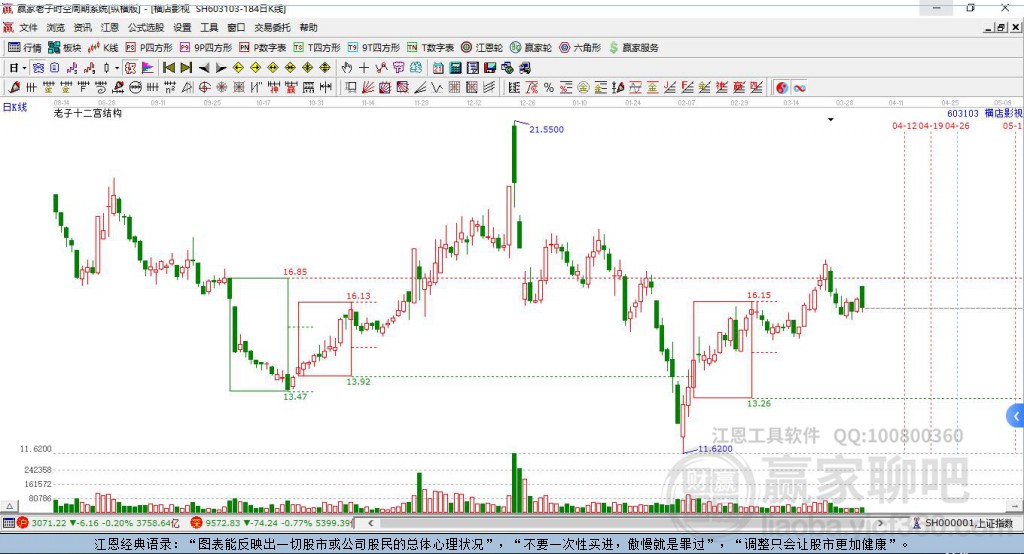Viewport: 1024px width, 554px height.
Task: Select the Gann fan lines tool
Action: (x=368, y=88)
